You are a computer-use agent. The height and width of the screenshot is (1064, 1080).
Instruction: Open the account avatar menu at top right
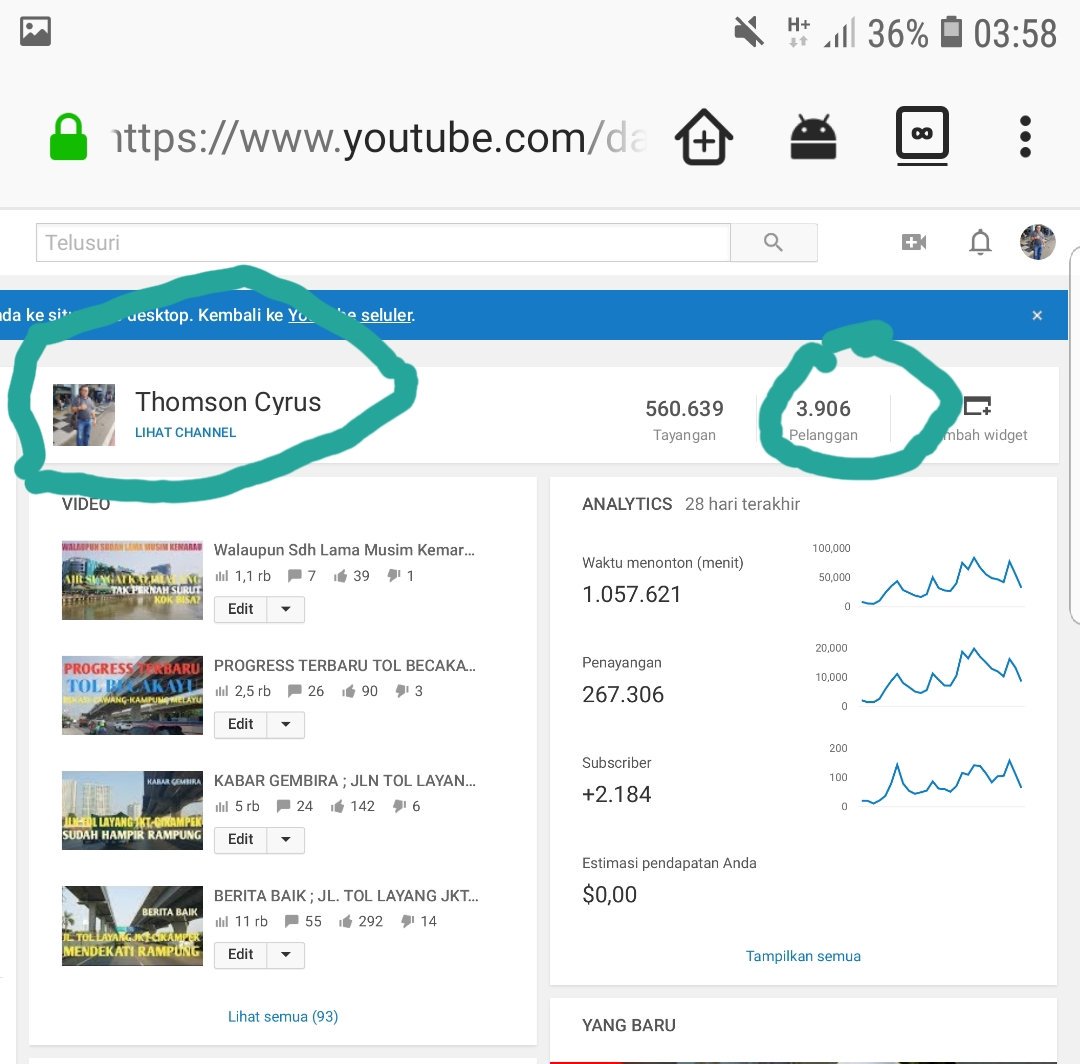click(1037, 242)
